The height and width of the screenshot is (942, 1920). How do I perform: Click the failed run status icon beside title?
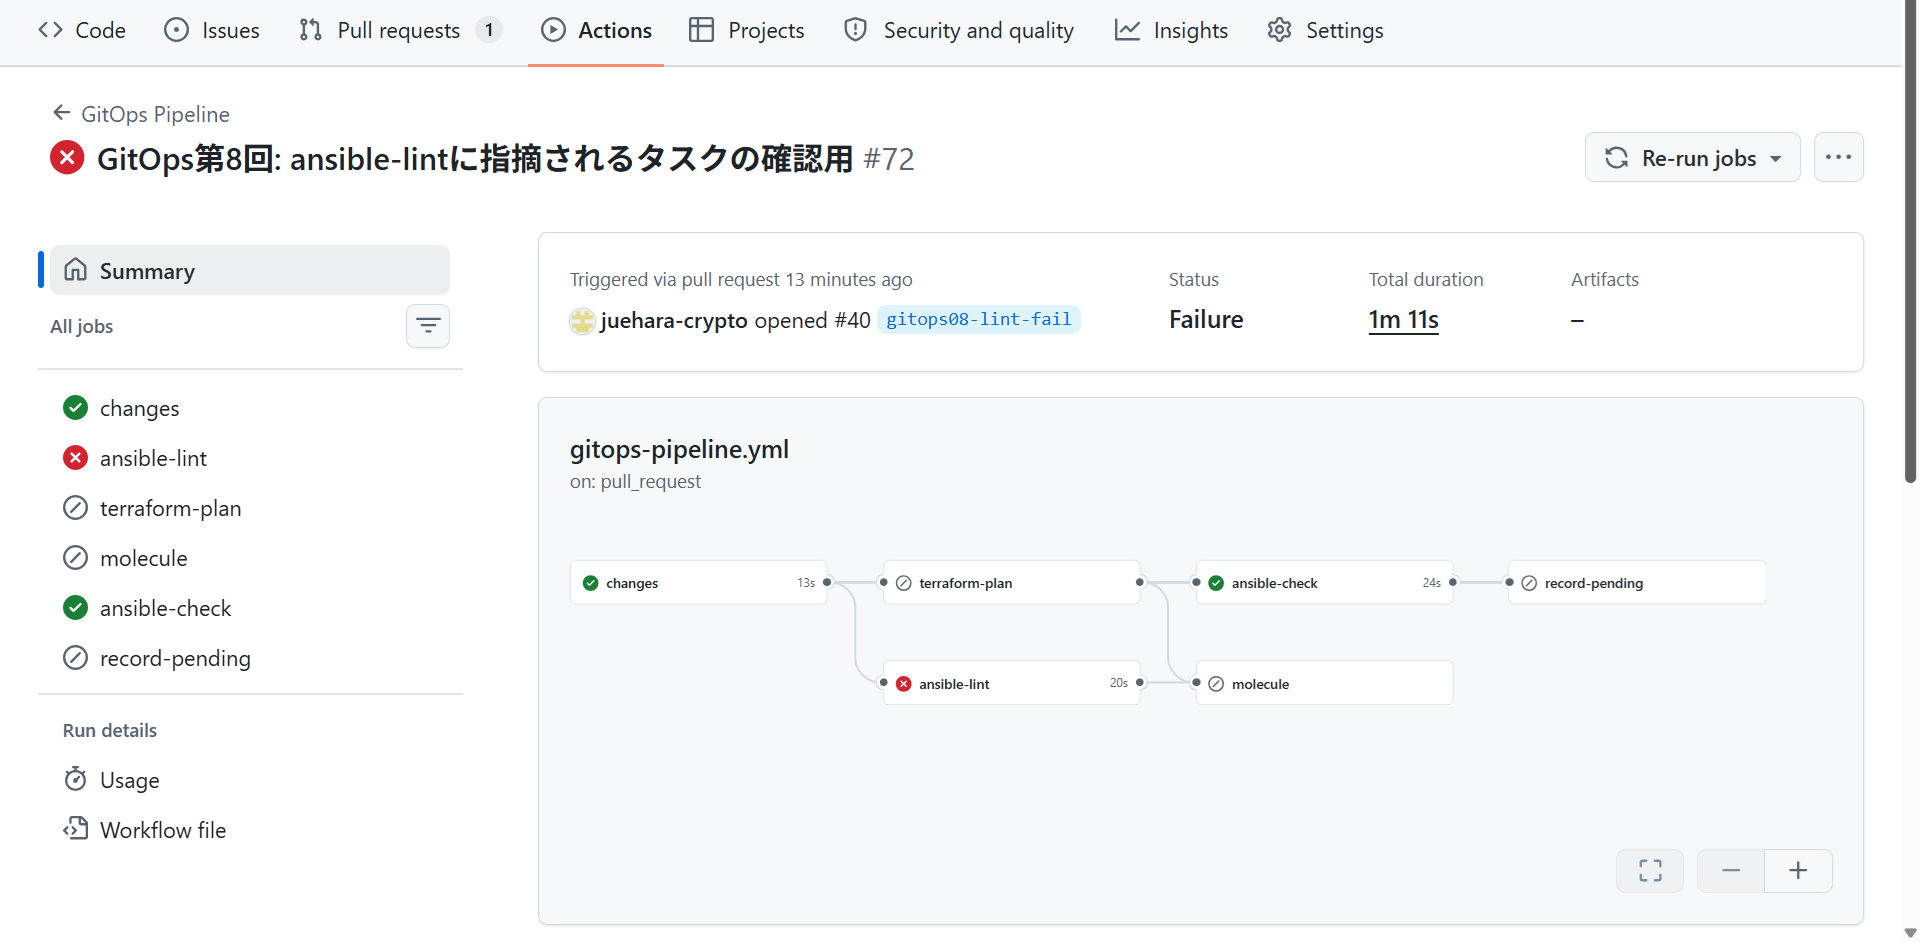point(67,158)
